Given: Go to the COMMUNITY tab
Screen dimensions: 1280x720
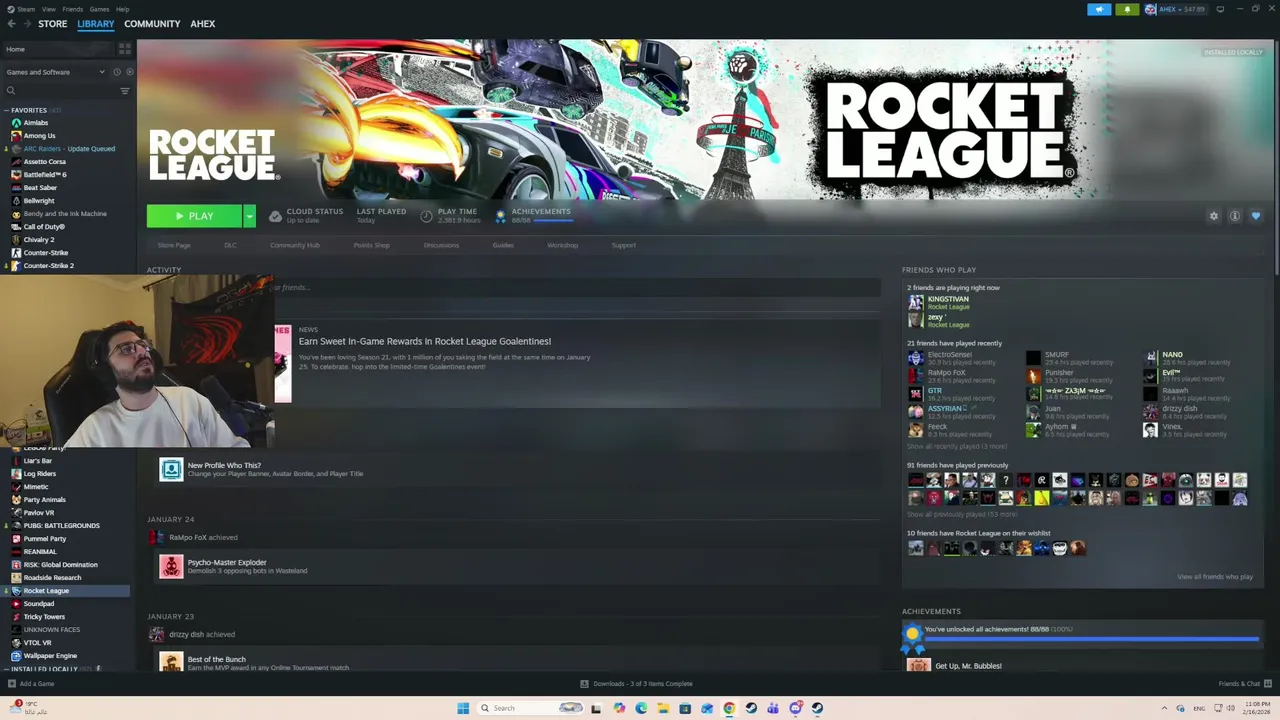Looking at the screenshot, I should click(152, 24).
